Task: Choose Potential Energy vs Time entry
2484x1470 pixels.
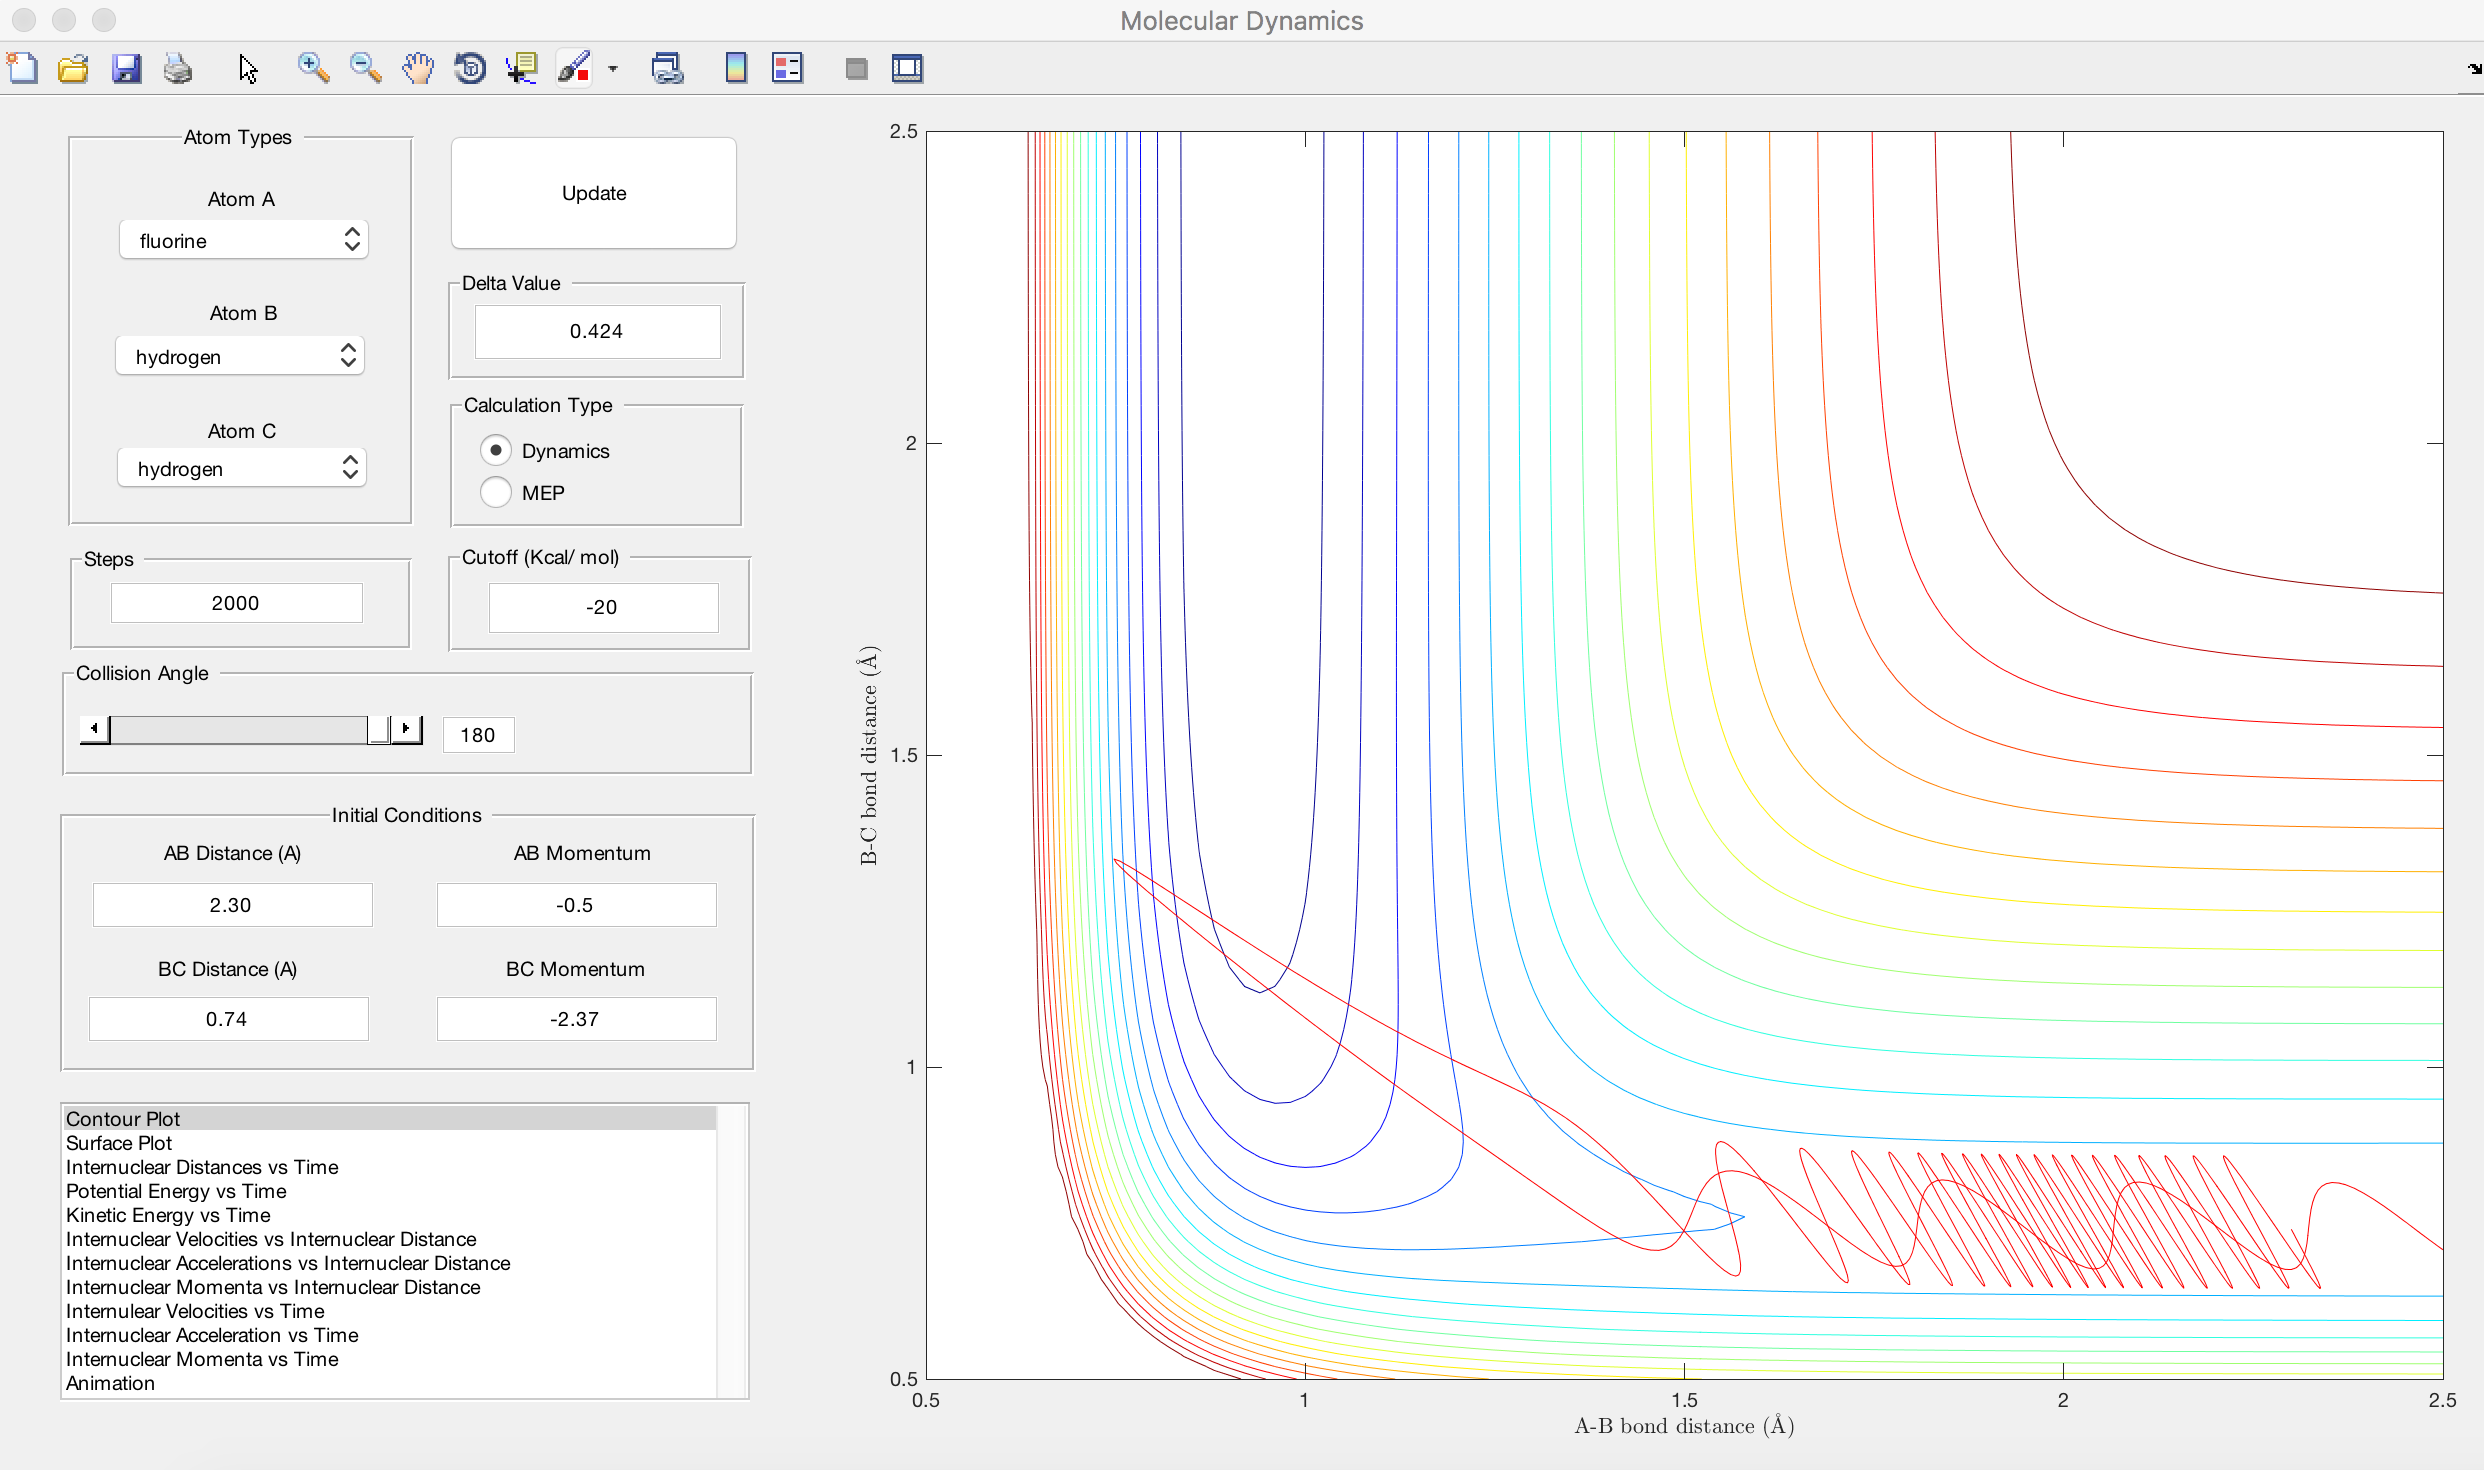Action: (176, 1191)
